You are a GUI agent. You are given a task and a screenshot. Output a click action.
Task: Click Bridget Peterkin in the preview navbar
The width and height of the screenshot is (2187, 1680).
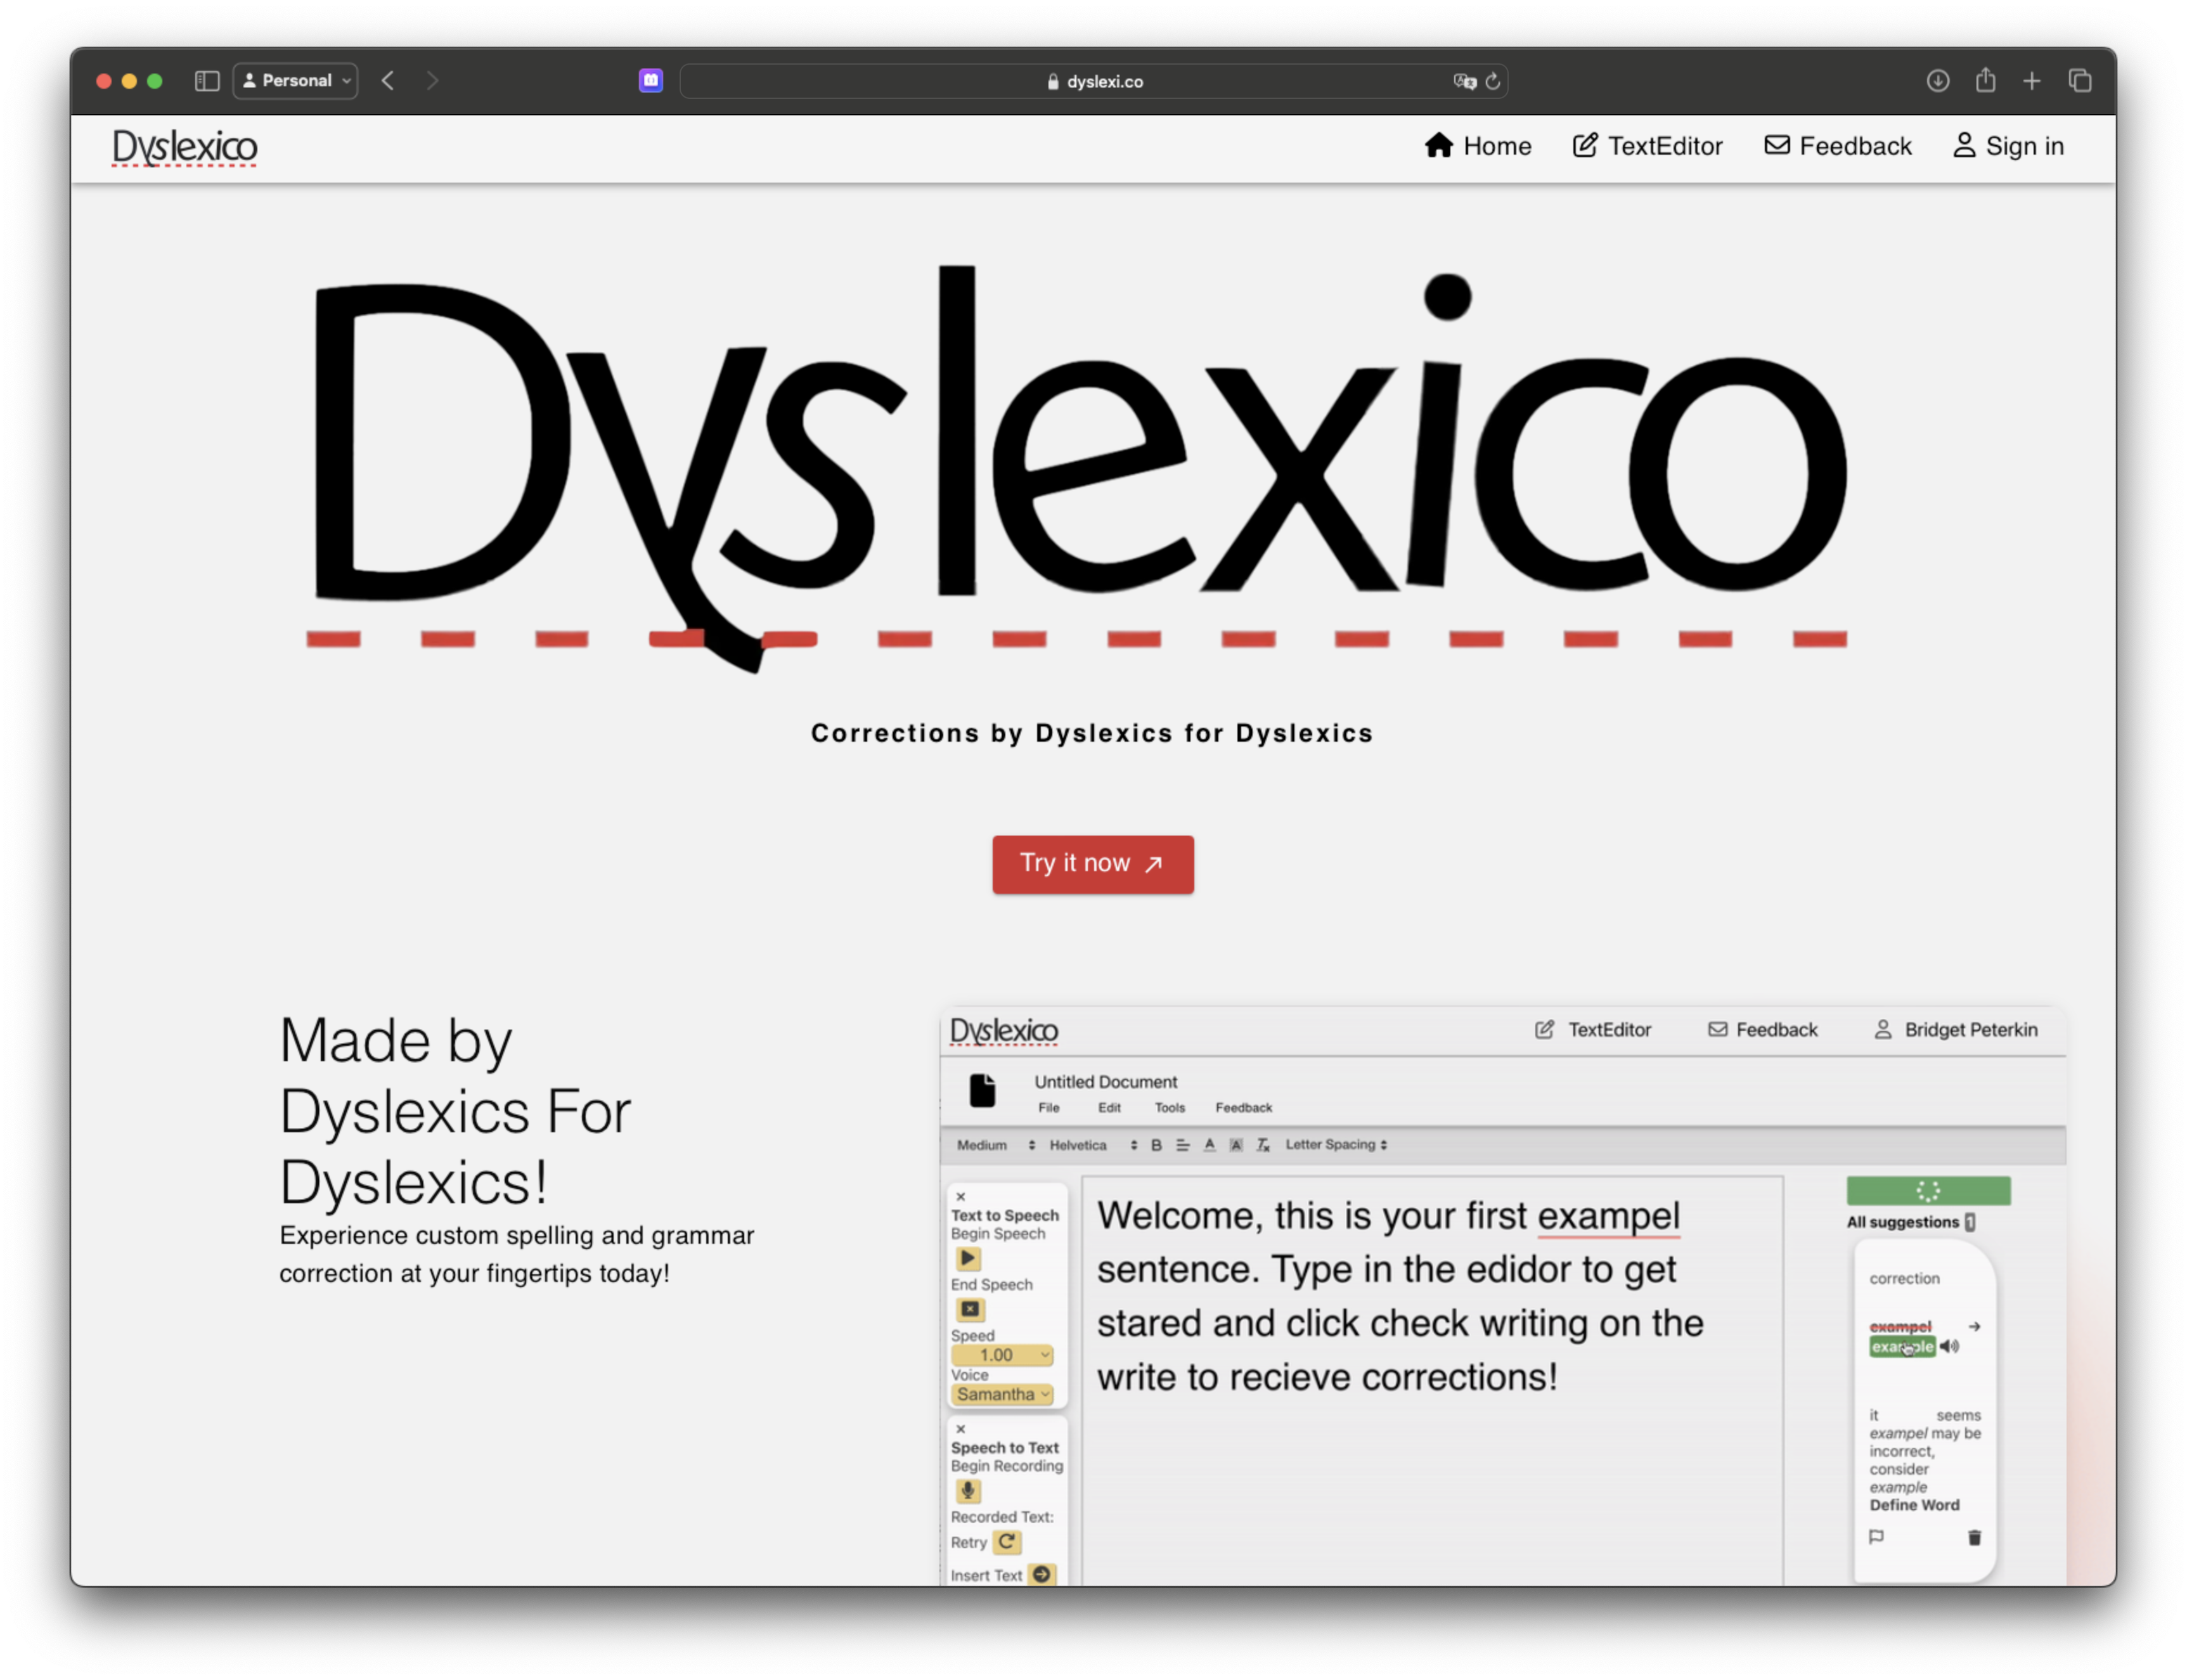point(1955,1029)
